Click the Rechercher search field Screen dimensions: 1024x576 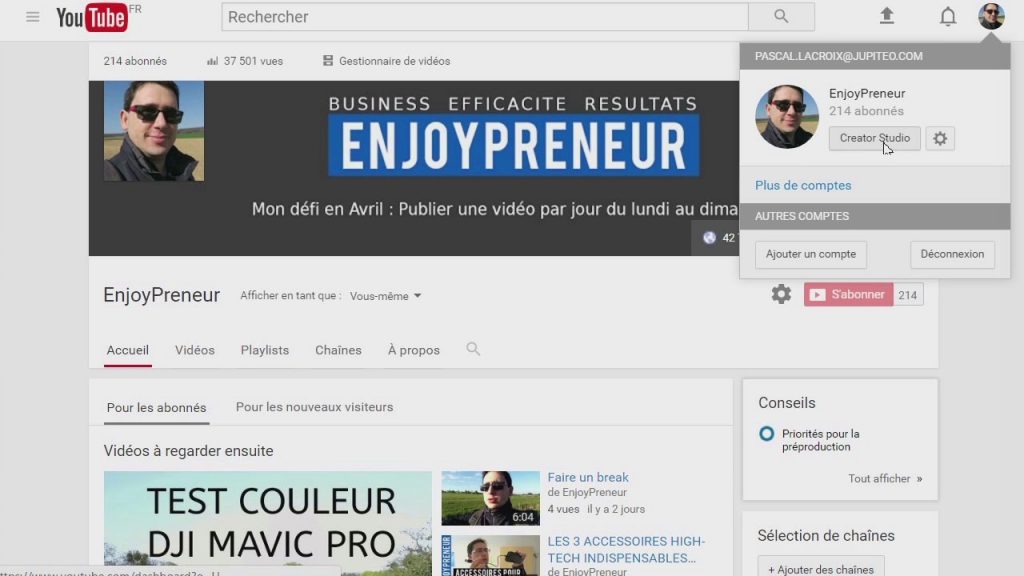click(x=485, y=17)
